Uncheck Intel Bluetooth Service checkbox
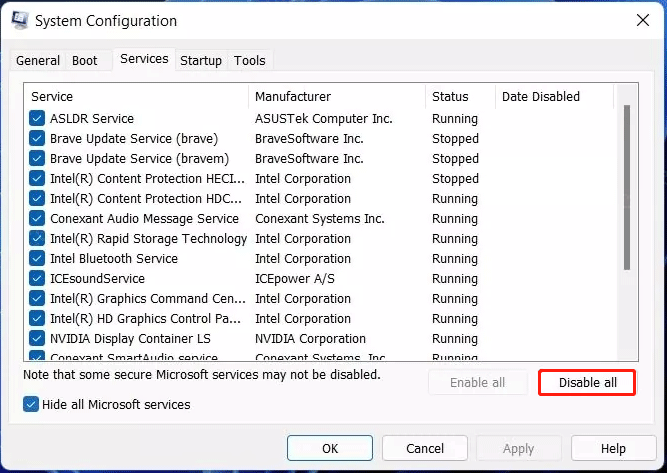 click(37, 258)
